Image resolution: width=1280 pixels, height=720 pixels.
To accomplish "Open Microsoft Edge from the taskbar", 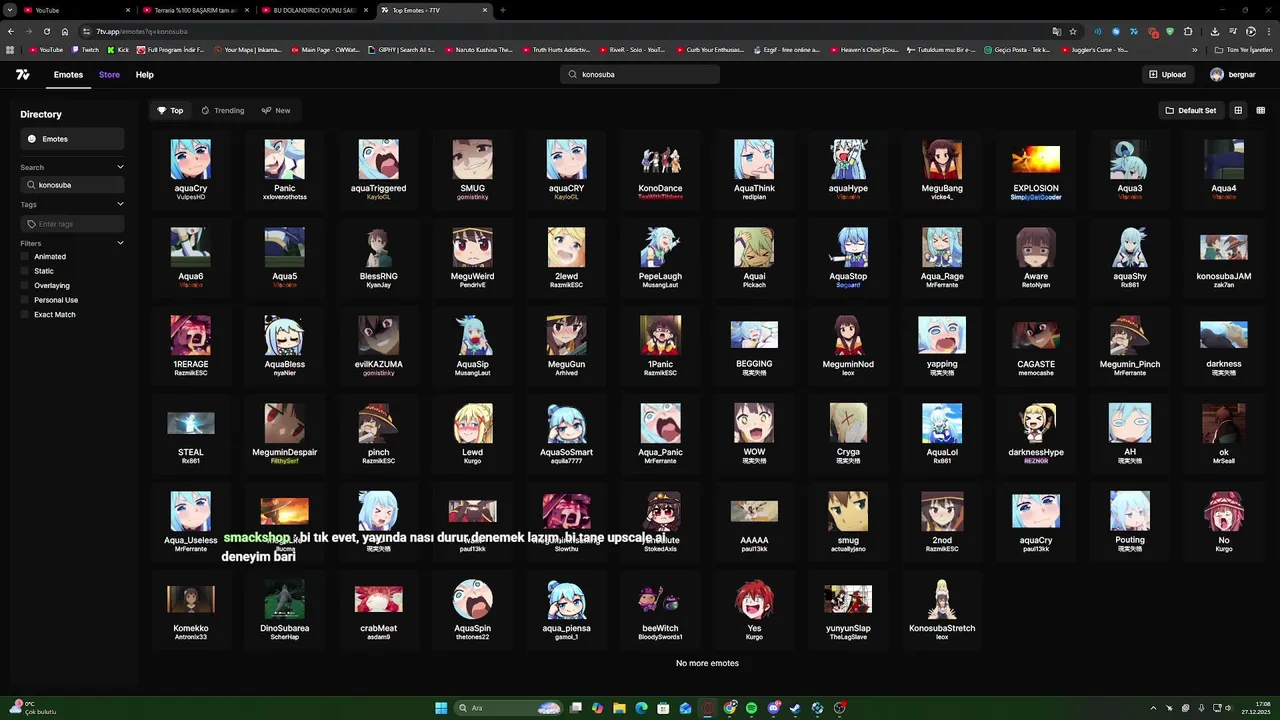I will [642, 708].
